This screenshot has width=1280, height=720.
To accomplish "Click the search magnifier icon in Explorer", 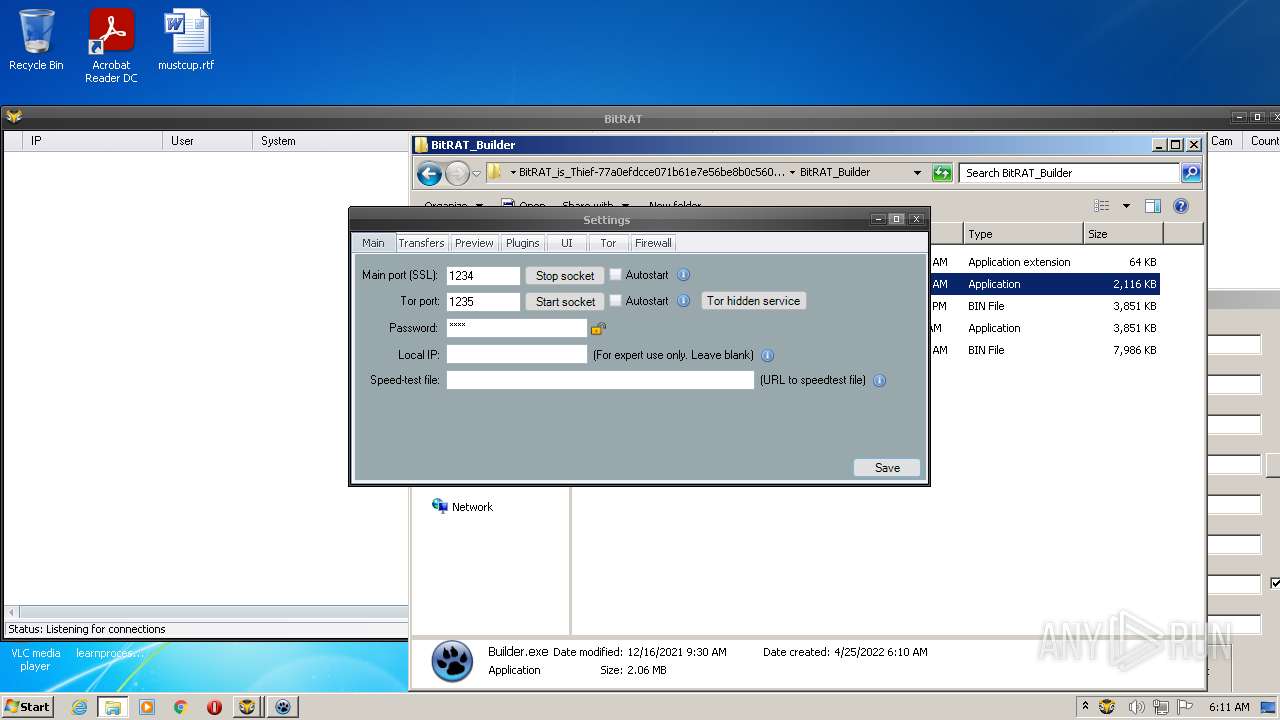I will 1190,173.
